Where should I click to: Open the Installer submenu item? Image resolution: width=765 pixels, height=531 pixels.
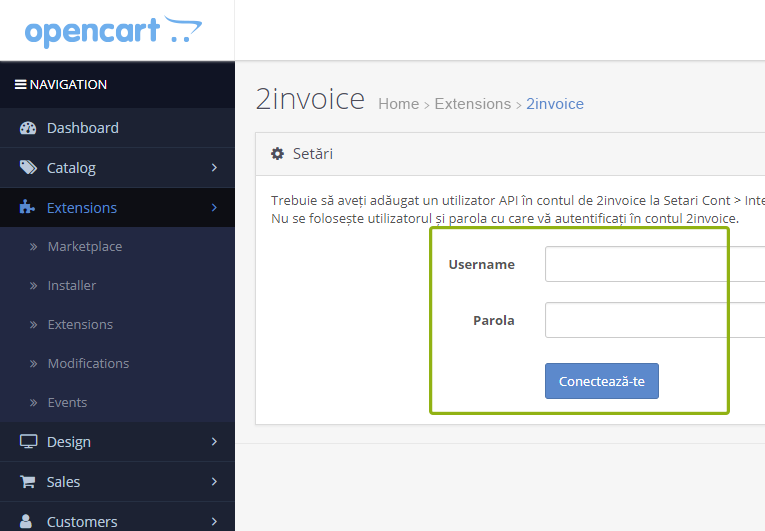click(x=117, y=286)
